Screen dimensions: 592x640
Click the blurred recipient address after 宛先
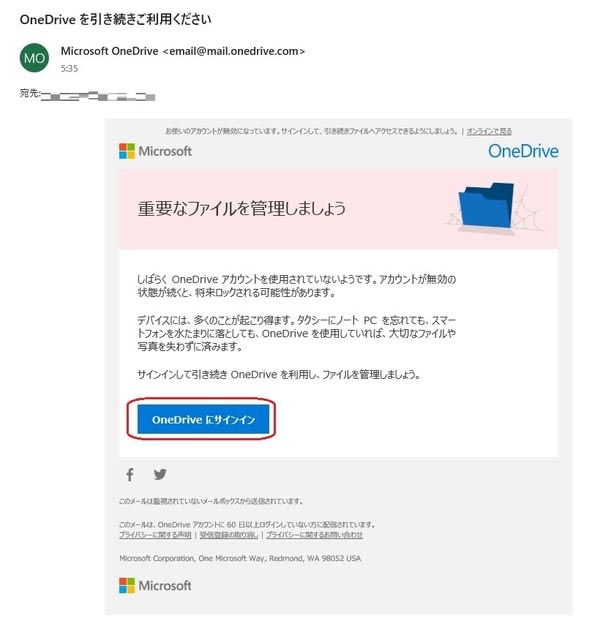coord(98,96)
